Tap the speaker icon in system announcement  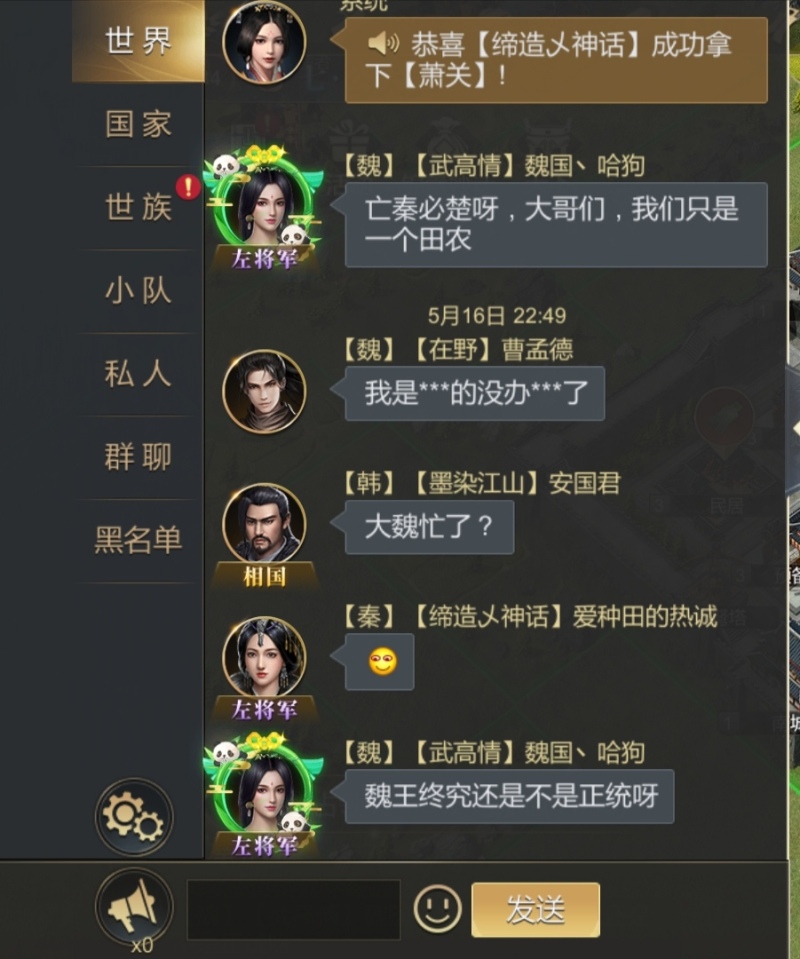click(383, 44)
